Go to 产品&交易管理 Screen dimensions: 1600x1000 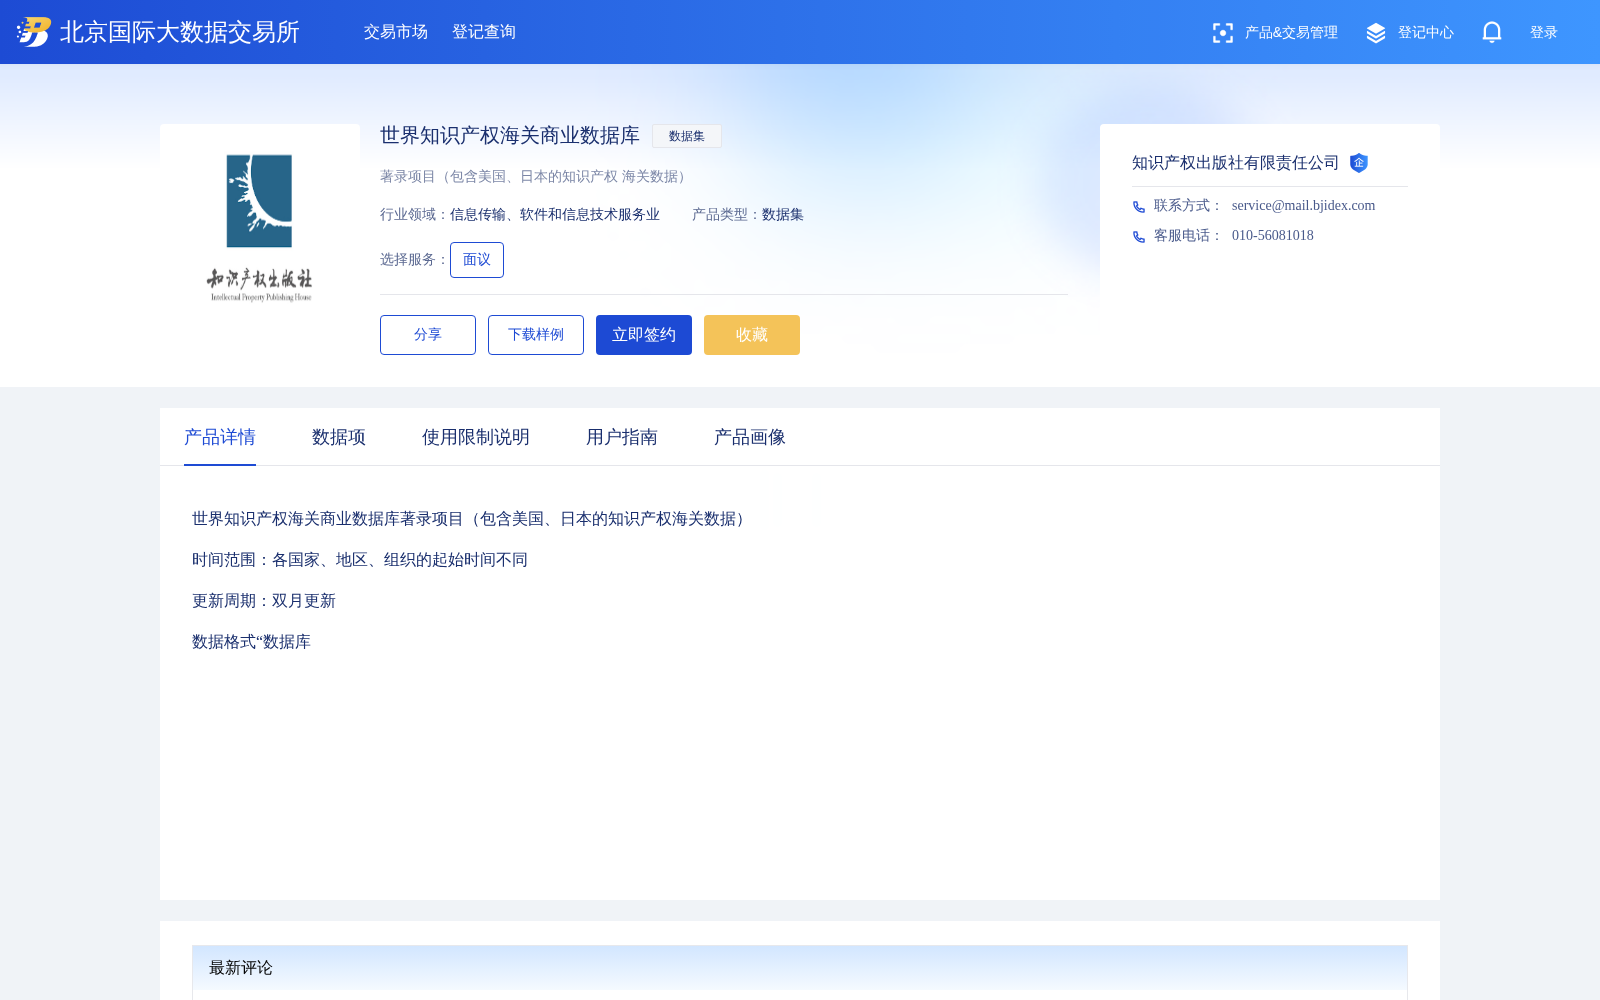tap(1291, 33)
